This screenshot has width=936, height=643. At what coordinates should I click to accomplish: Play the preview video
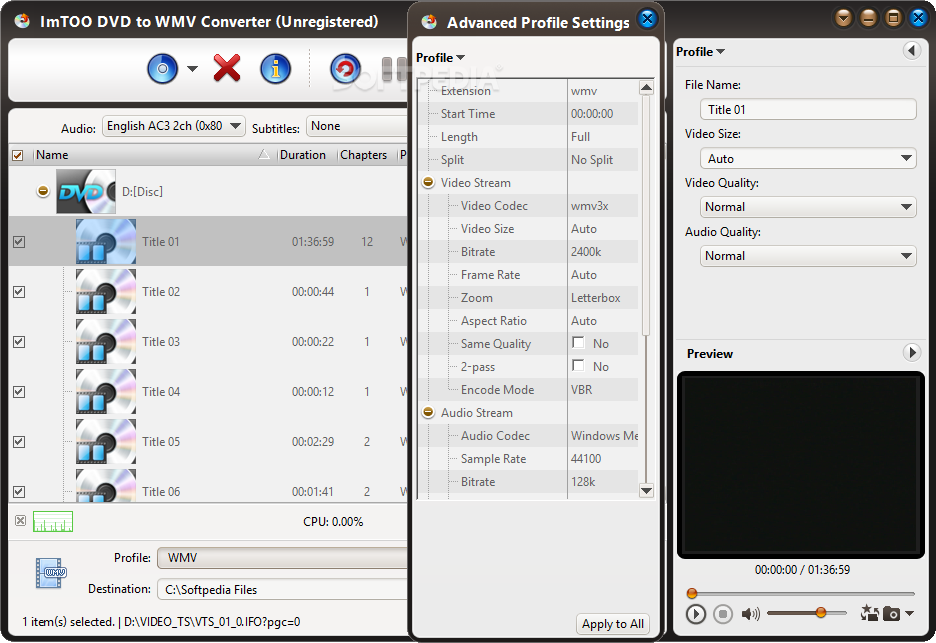click(x=695, y=614)
